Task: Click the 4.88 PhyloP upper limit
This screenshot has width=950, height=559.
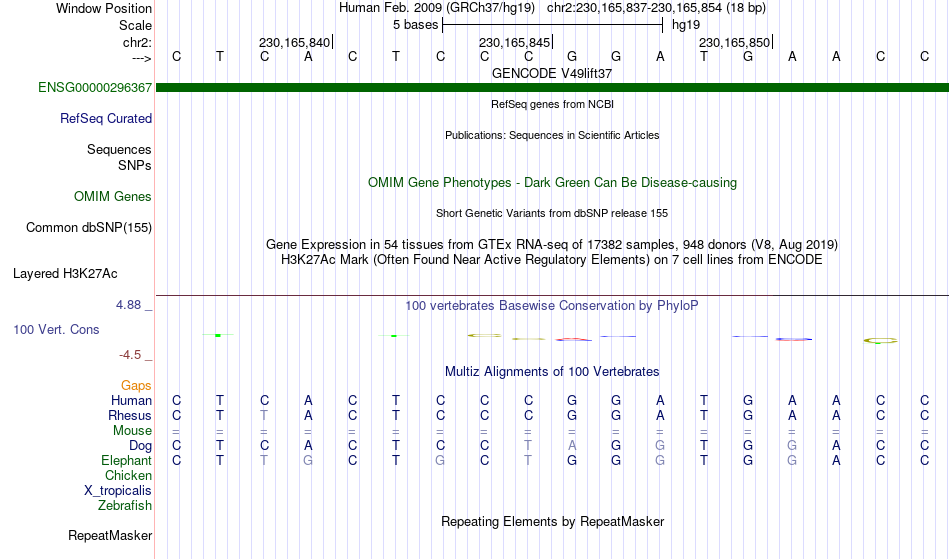Action: coord(128,305)
